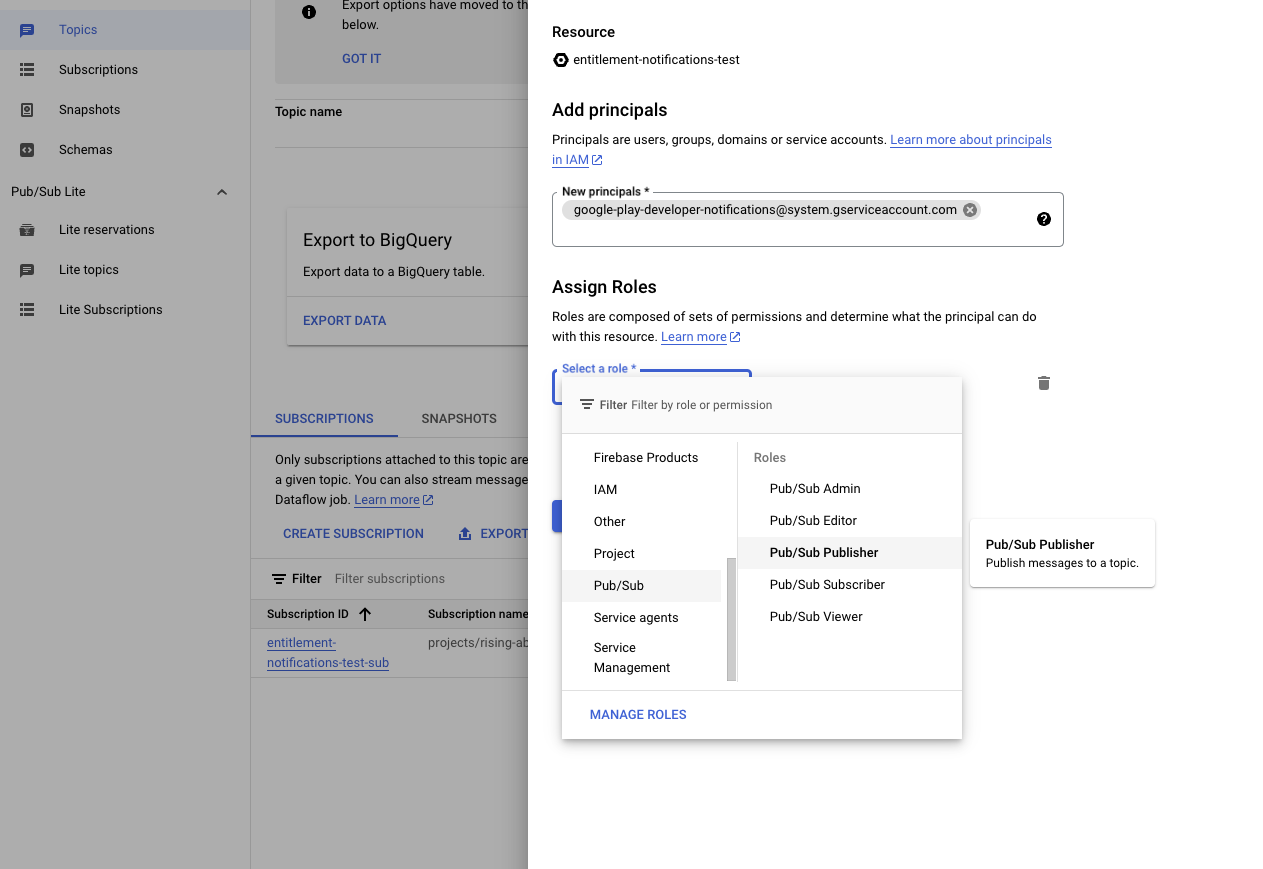Click the filter icon in role dropdown
The image size is (1263, 869).
click(x=587, y=405)
